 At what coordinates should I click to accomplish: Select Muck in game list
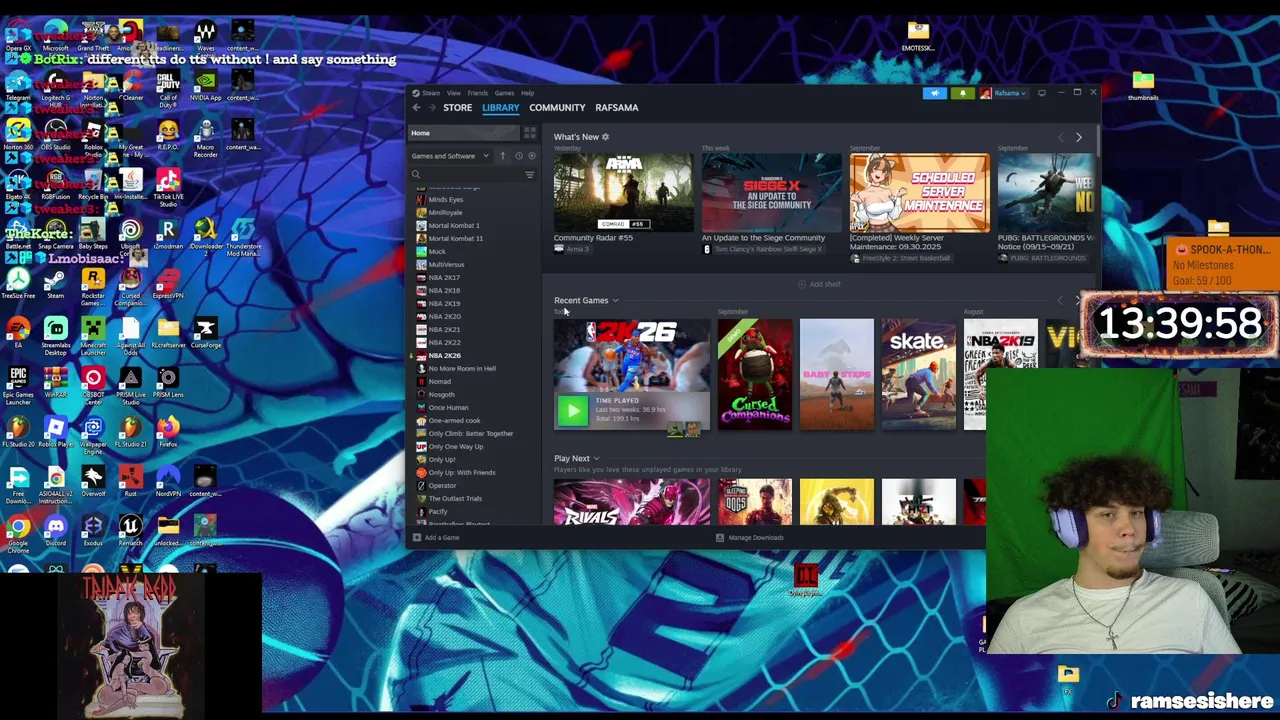[437, 252]
